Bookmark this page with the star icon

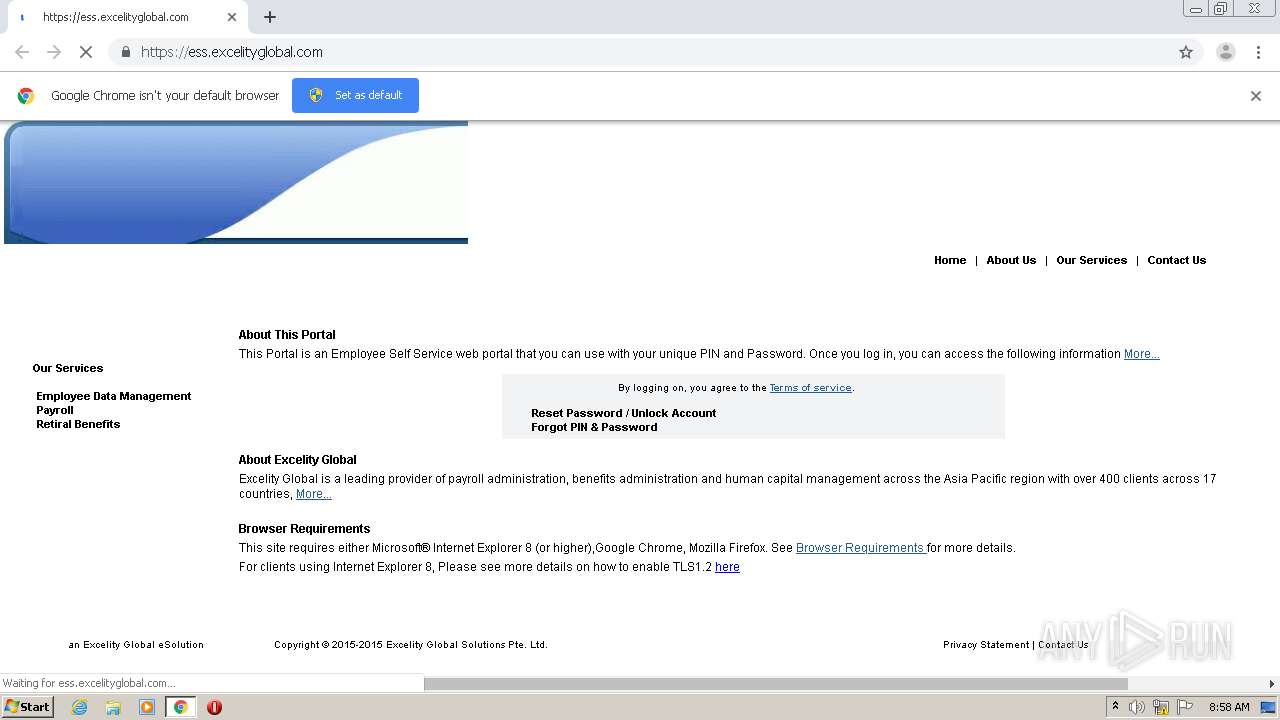[x=1186, y=52]
